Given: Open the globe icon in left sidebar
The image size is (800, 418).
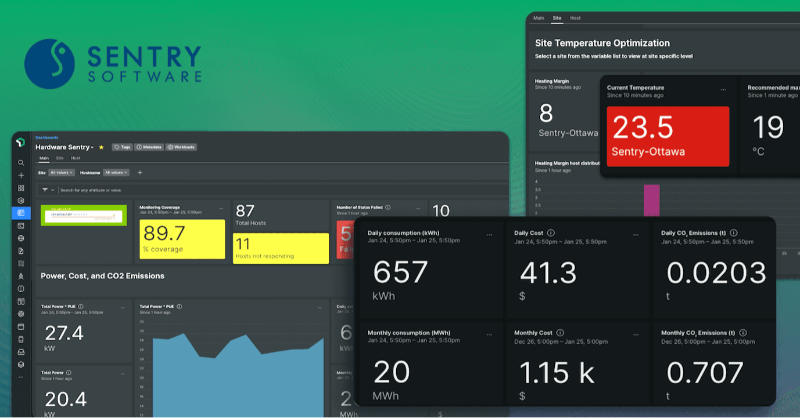Looking at the screenshot, I should point(21,238).
